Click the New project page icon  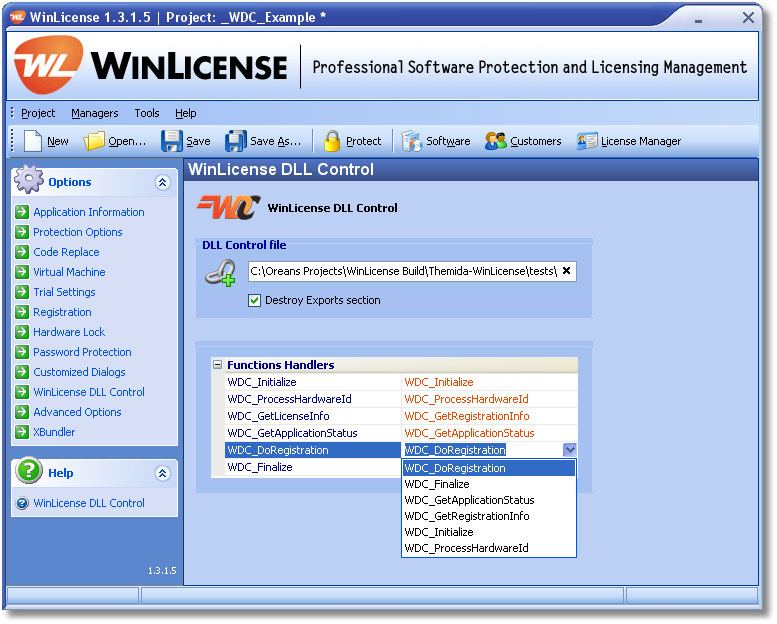click(33, 141)
